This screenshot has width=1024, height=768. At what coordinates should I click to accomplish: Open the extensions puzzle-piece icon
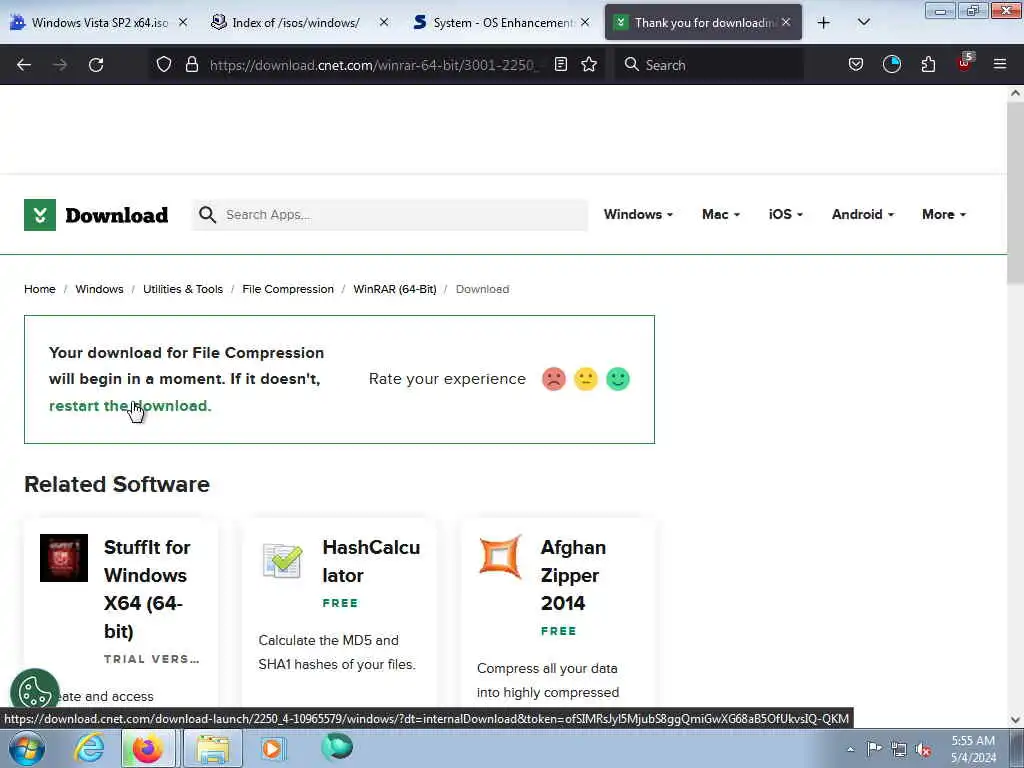pos(928,64)
